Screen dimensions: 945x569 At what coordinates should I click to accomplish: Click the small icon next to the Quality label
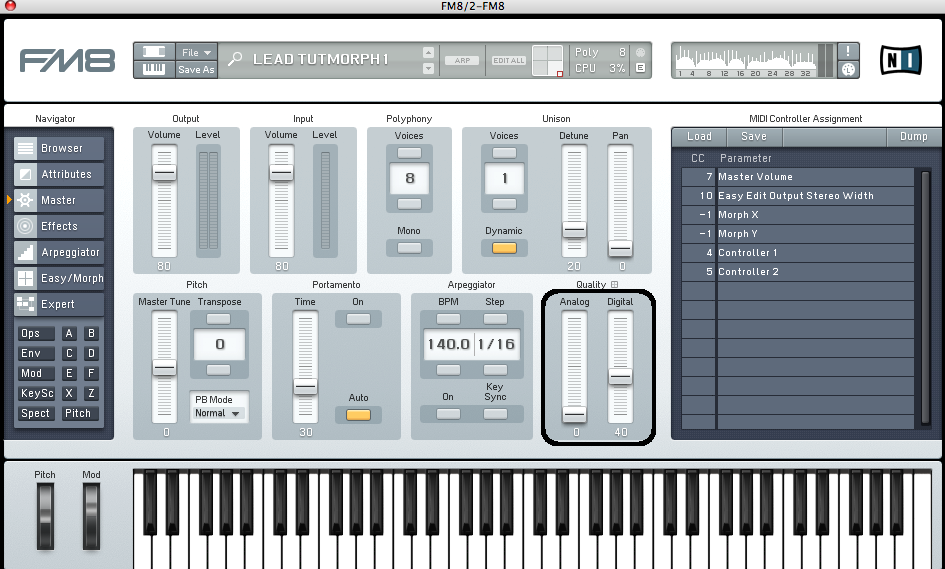point(614,284)
